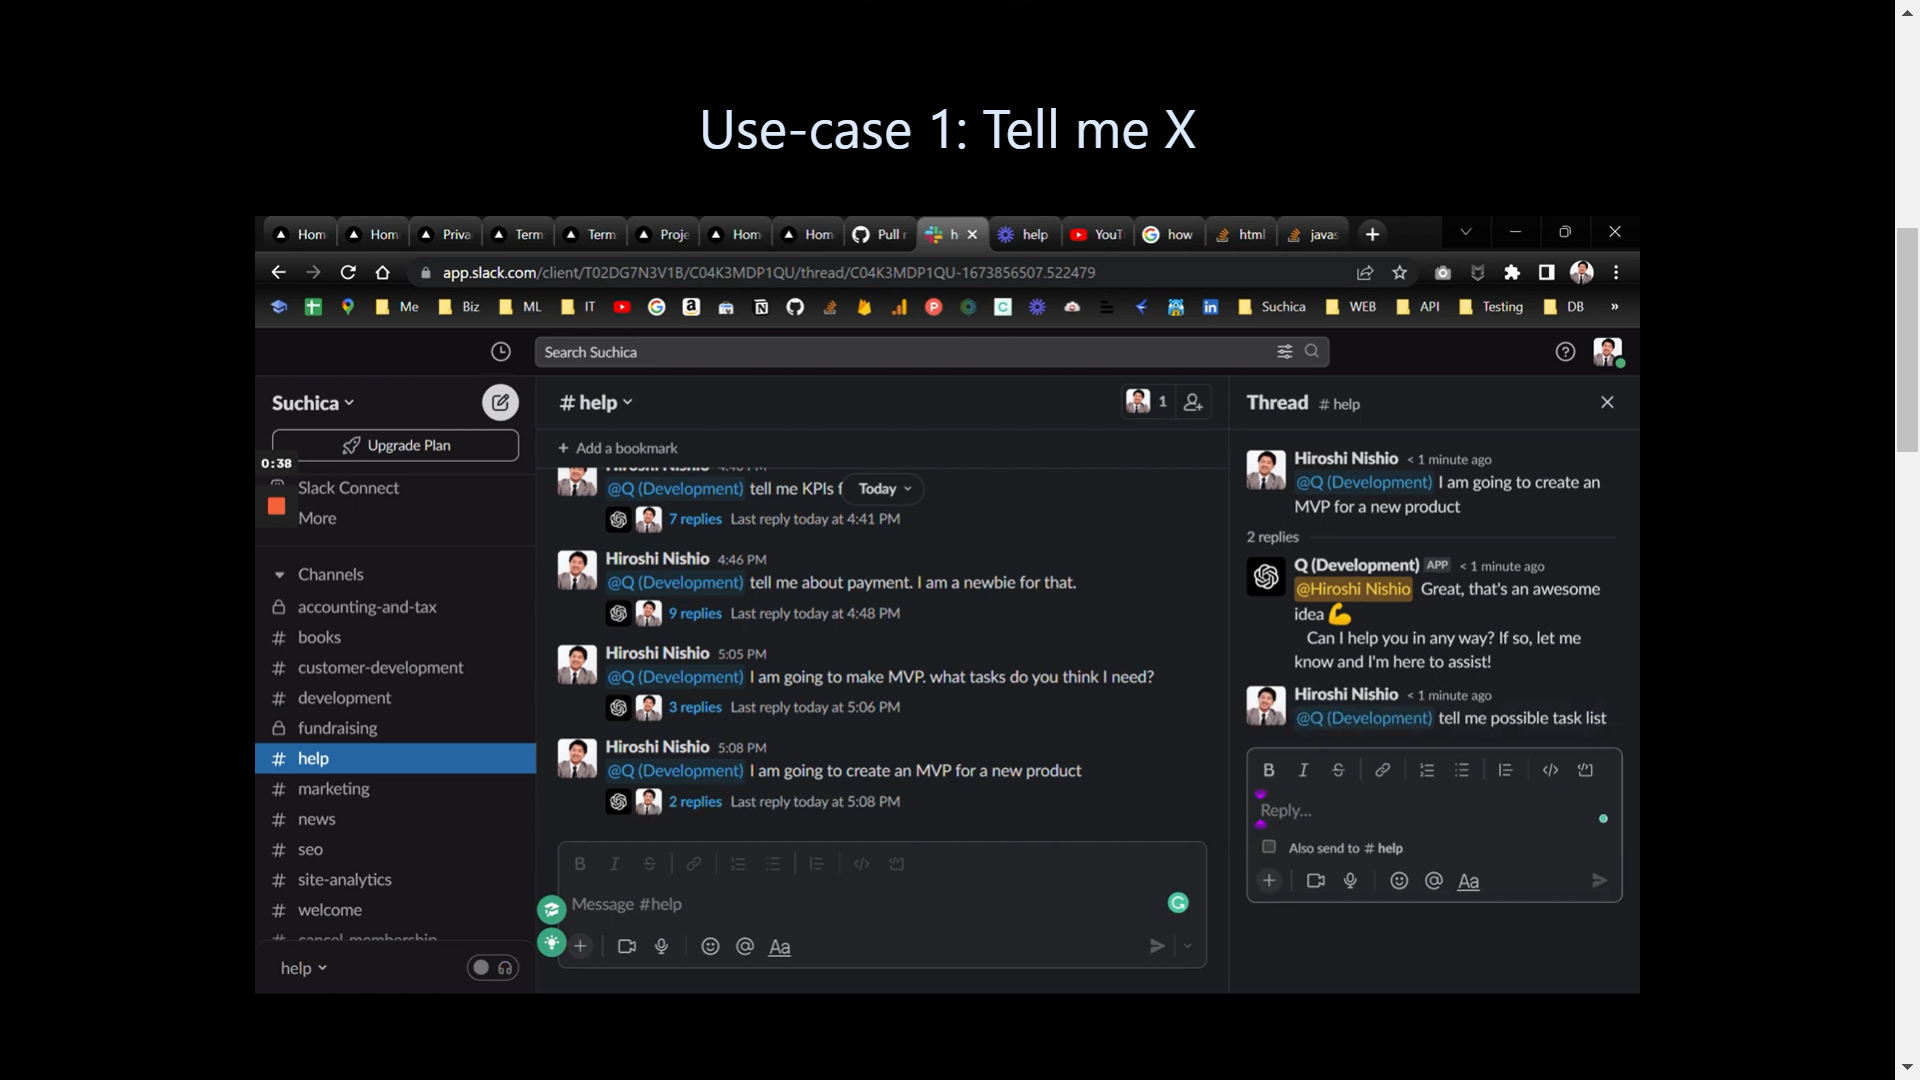Image resolution: width=1920 pixels, height=1080 pixels.
Task: Click the Search Suchica field
Action: [x=900, y=352]
